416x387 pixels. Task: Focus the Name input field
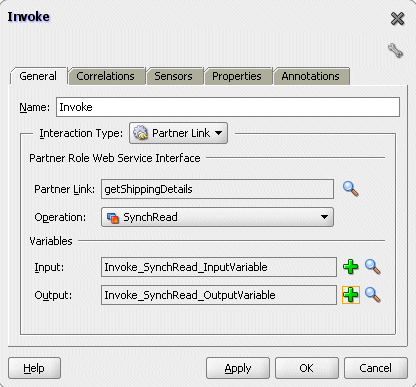[x=228, y=107]
